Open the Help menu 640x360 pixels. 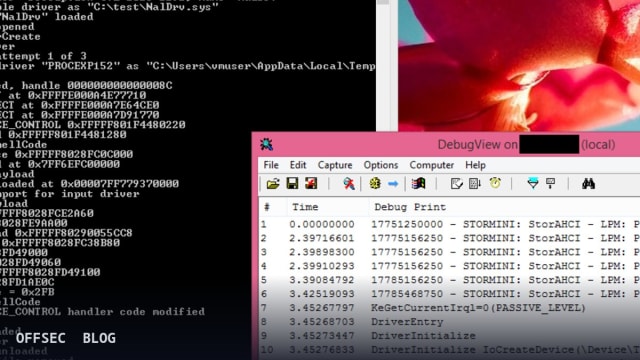(x=476, y=165)
